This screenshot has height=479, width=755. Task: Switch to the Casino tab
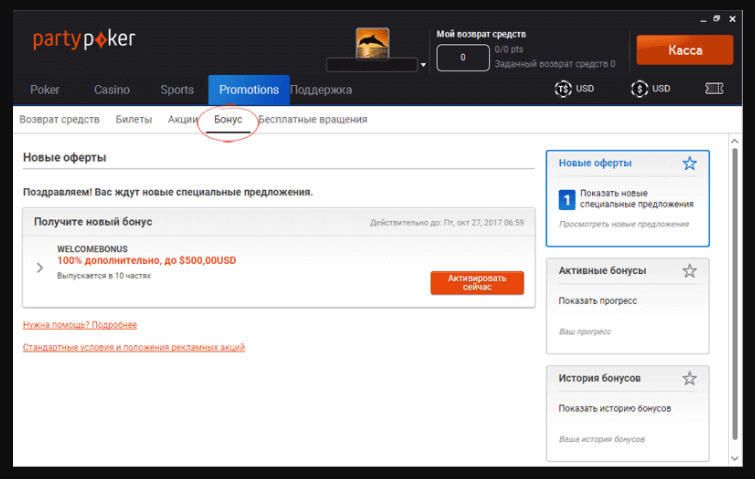pyautogui.click(x=112, y=90)
